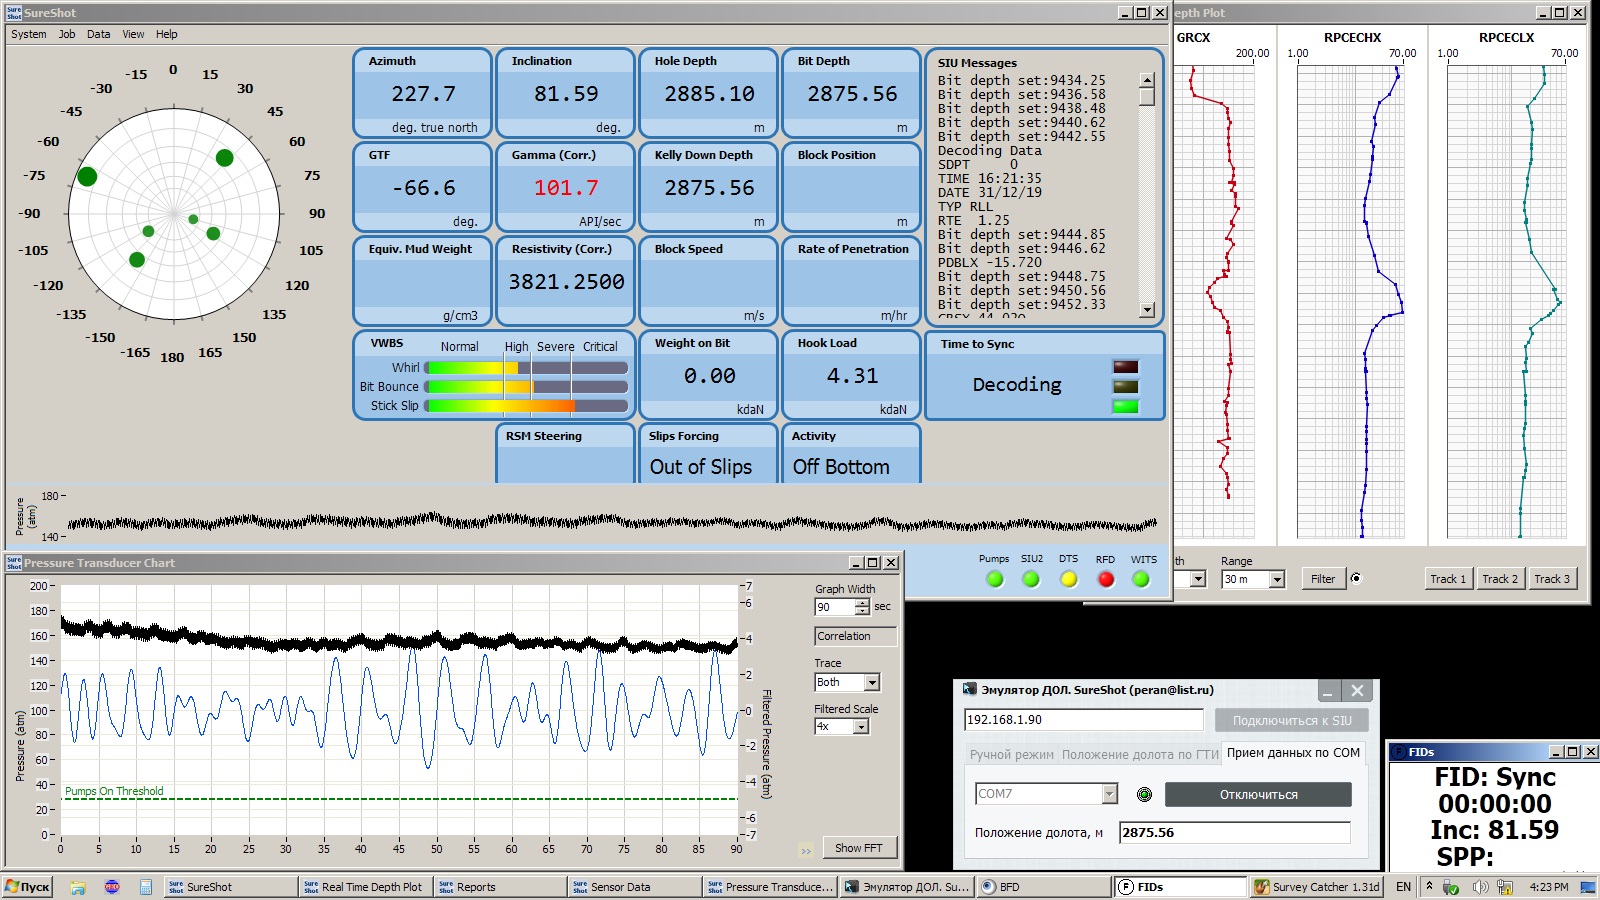Click the IP address field 192.168.1.90
The image size is (1600, 900).
click(x=1084, y=720)
